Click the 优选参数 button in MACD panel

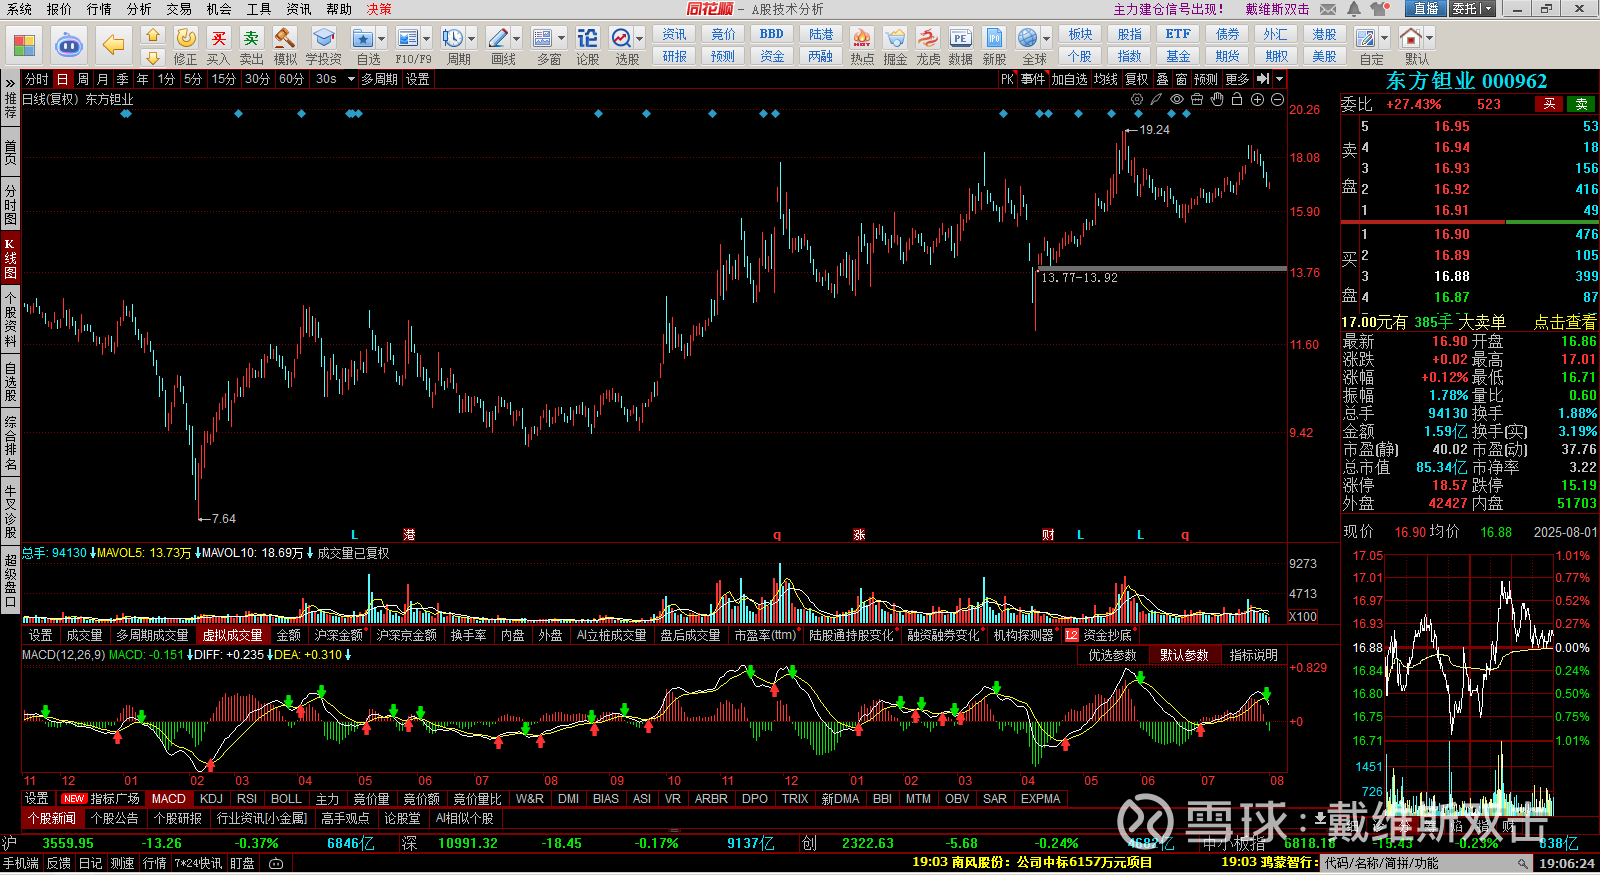coord(1112,655)
